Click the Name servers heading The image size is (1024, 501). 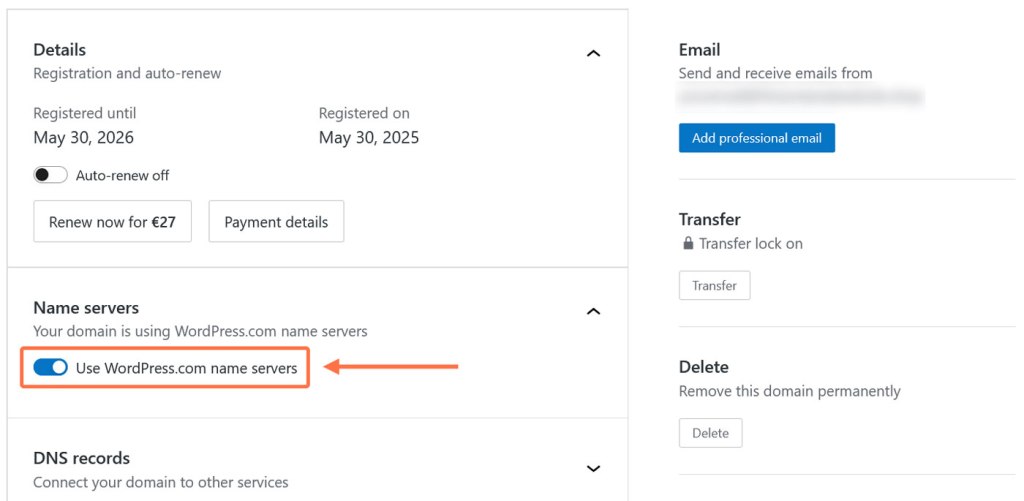coord(86,308)
